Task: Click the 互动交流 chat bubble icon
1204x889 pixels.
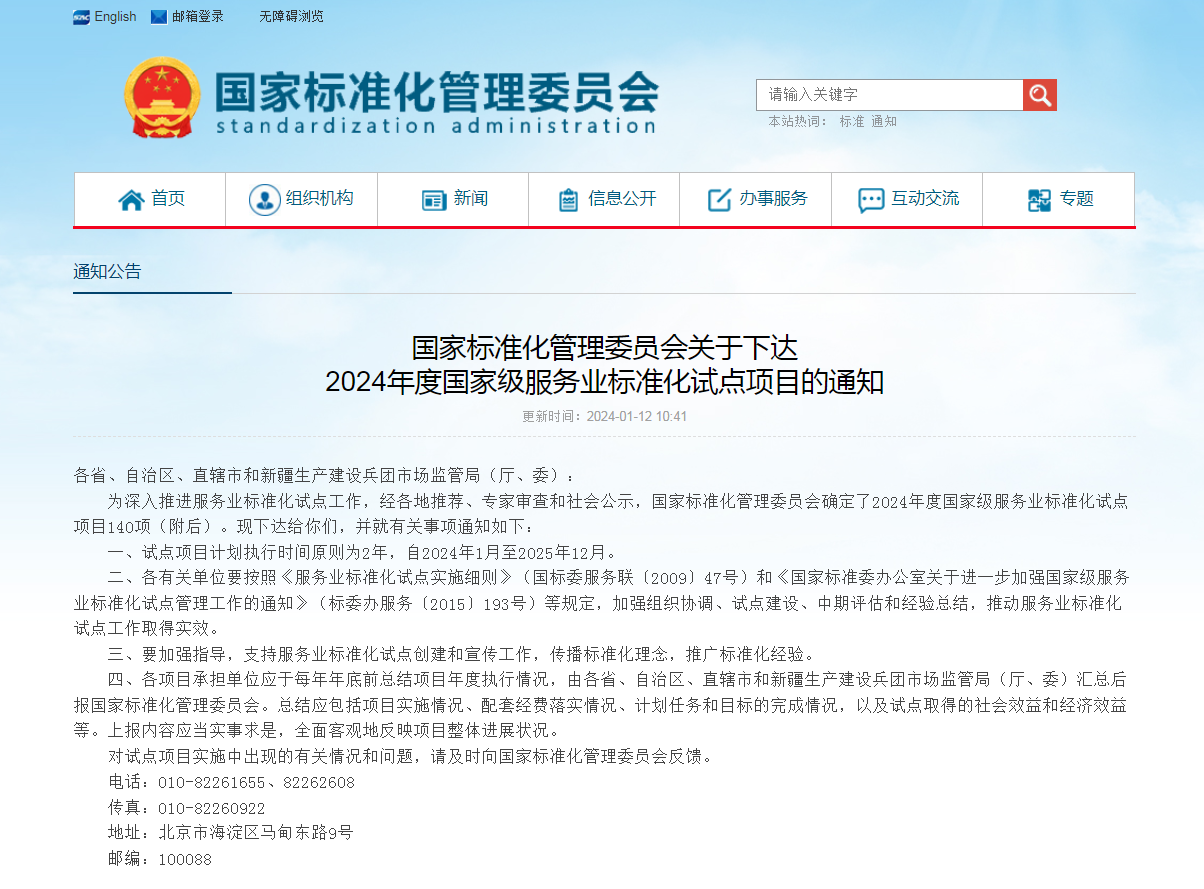Action: point(870,200)
